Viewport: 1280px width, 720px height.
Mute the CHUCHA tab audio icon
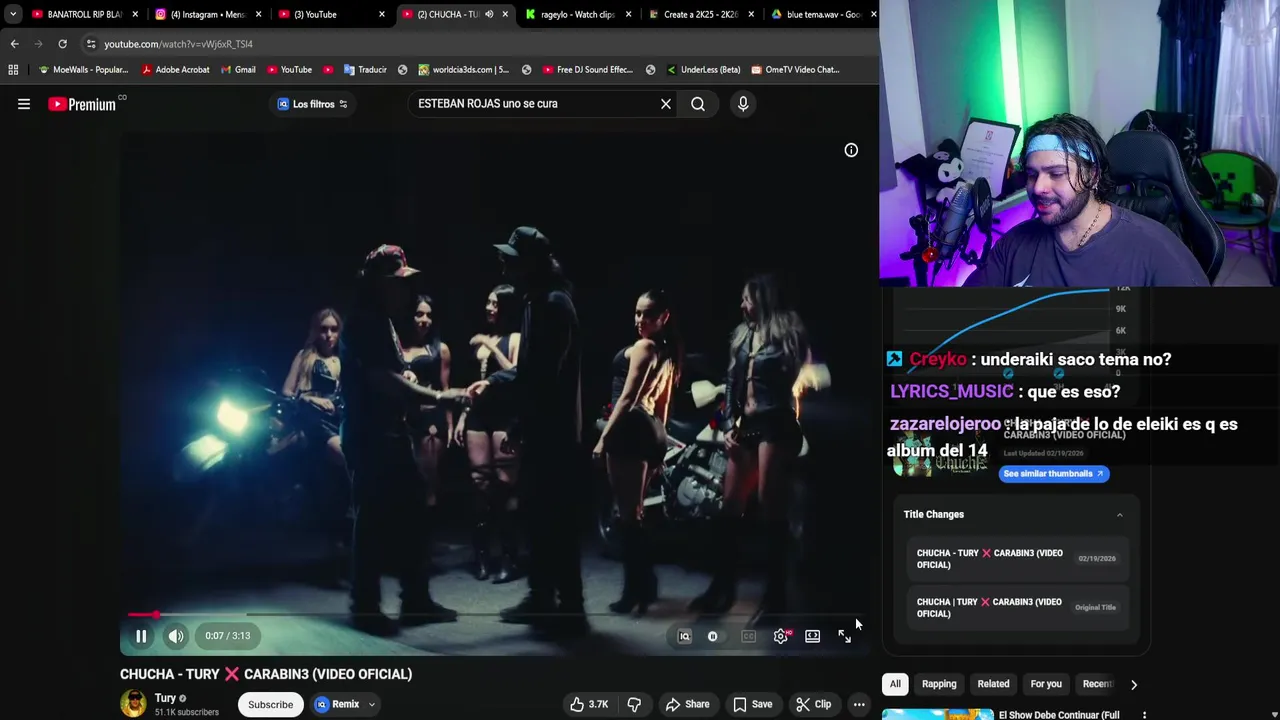[x=489, y=14]
